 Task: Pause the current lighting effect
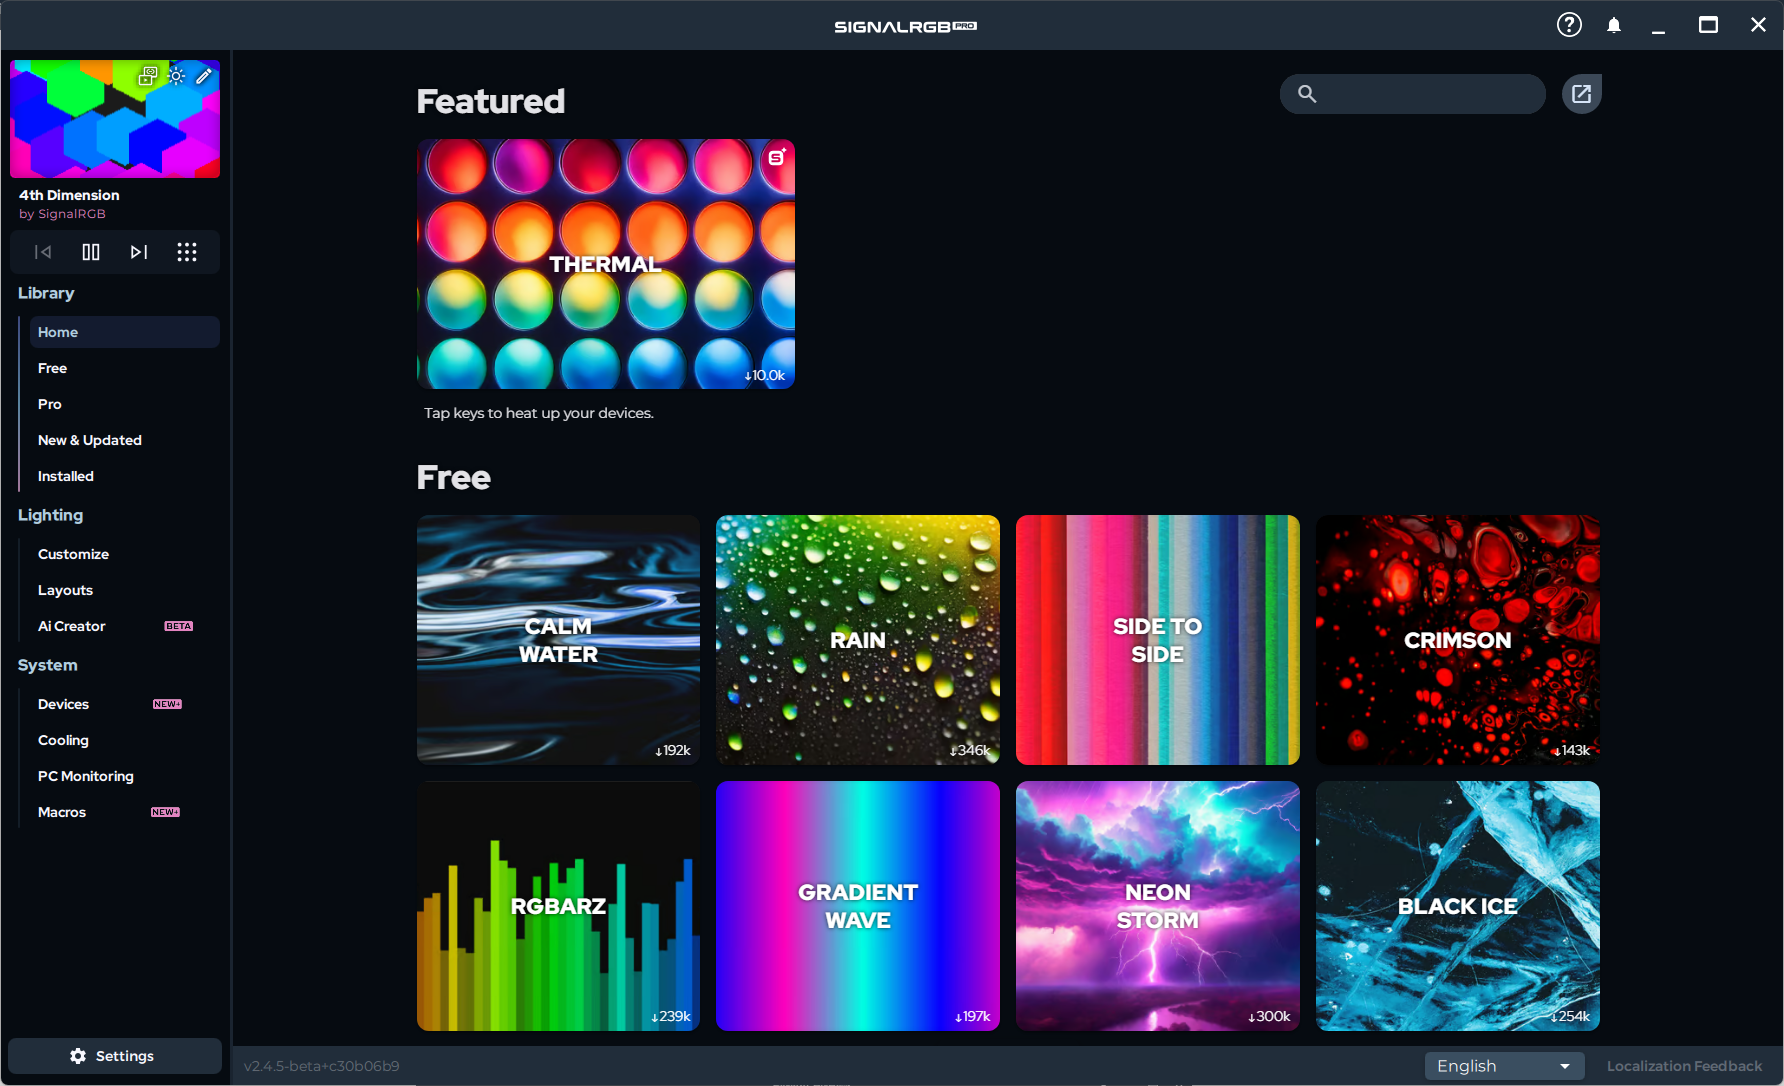pyautogui.click(x=91, y=252)
